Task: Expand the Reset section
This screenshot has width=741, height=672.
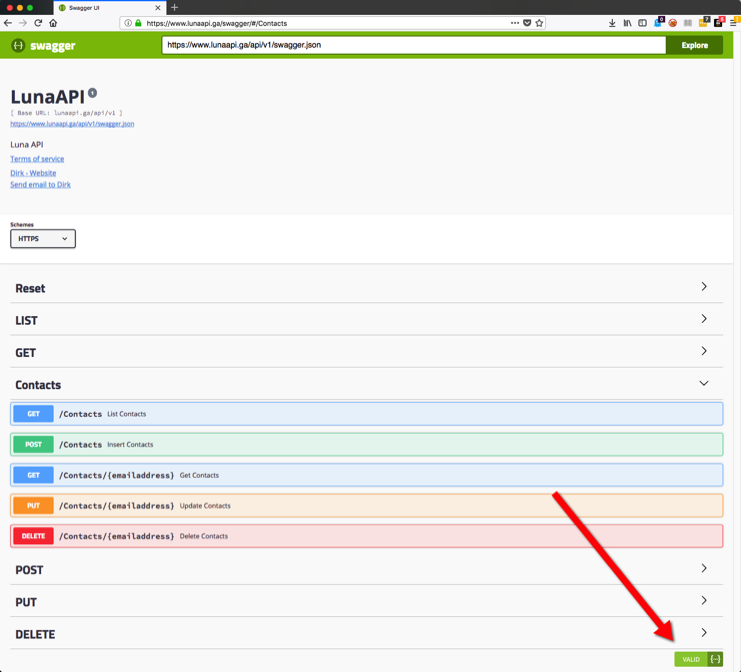Action: (x=366, y=288)
